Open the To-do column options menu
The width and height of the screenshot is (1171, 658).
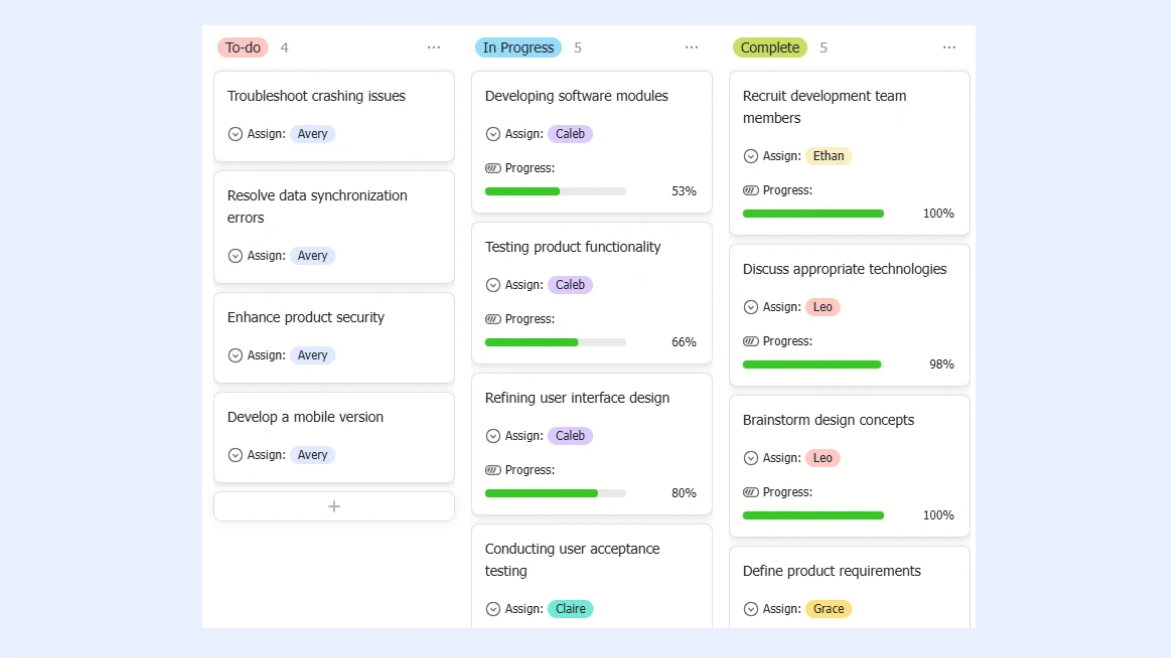[x=434, y=48]
